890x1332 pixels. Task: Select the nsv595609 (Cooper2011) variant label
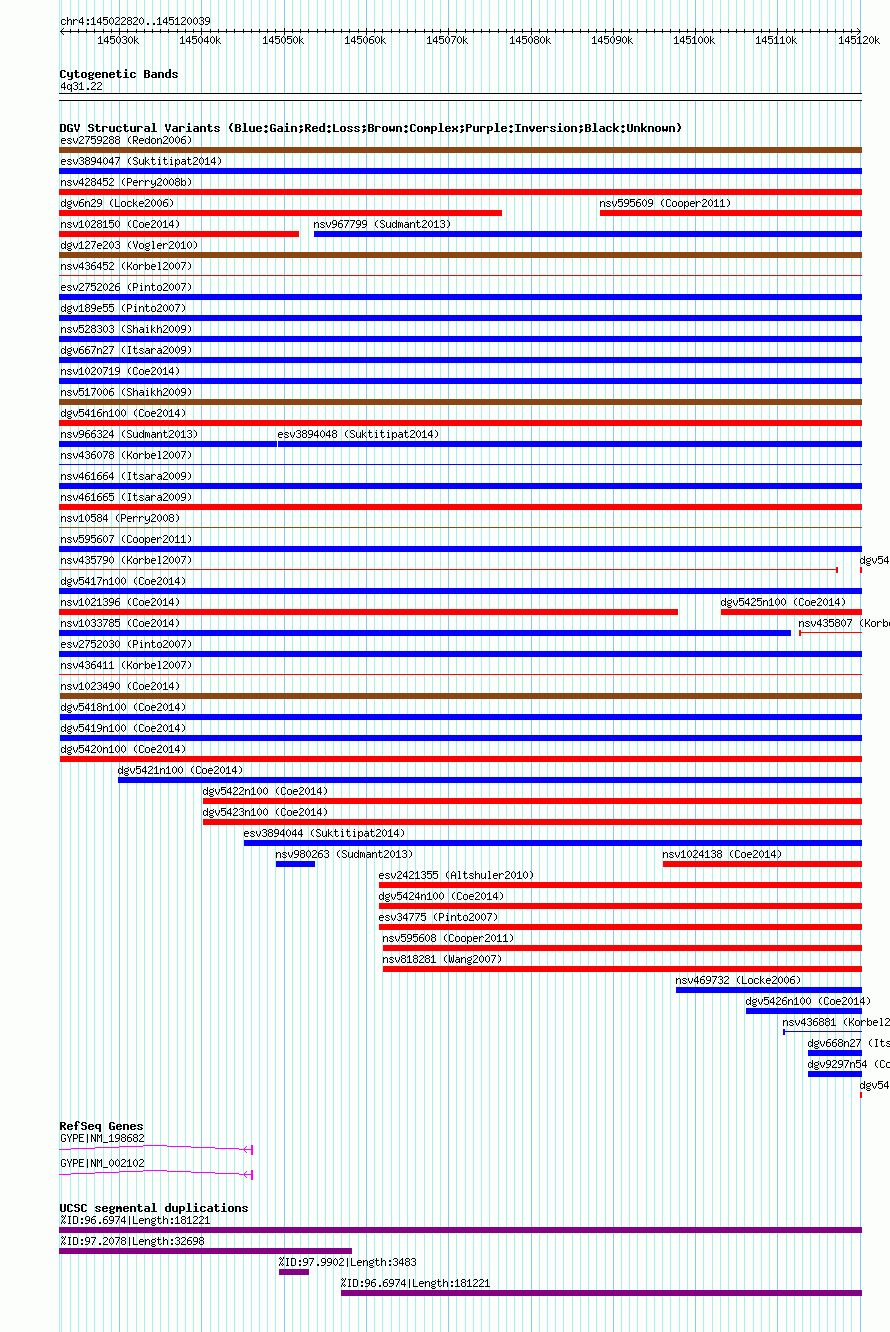tap(665, 203)
